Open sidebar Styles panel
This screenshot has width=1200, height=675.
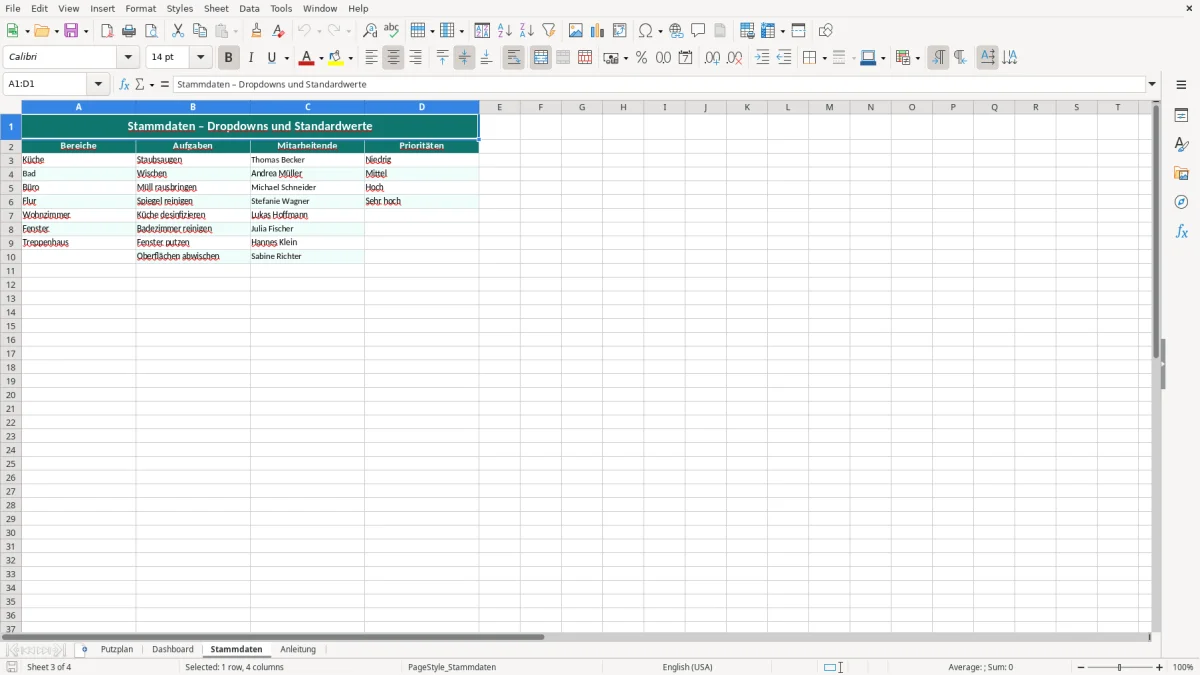coord(1181,145)
